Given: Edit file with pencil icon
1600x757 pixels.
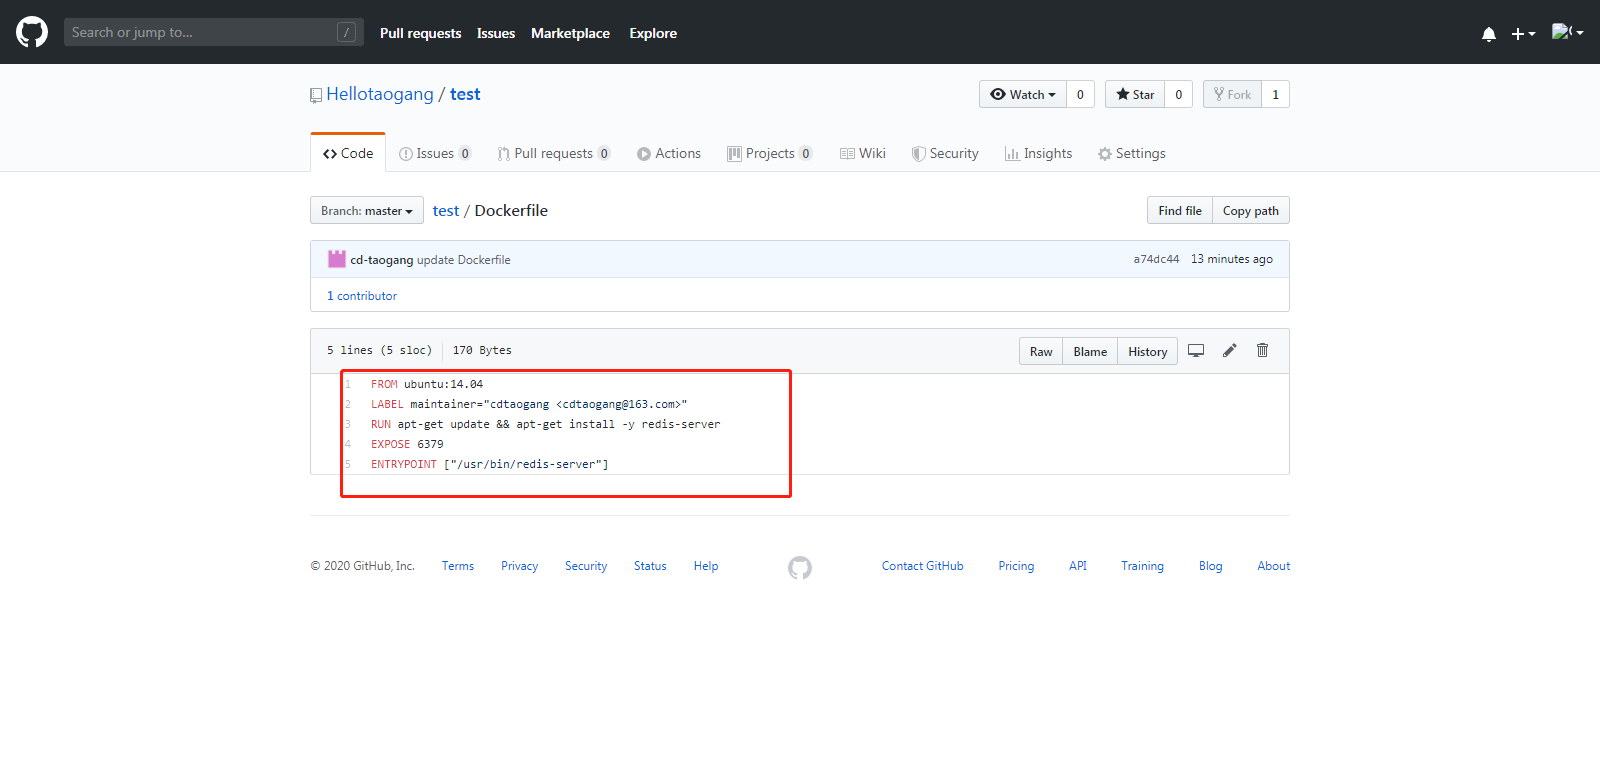Looking at the screenshot, I should click(1230, 350).
